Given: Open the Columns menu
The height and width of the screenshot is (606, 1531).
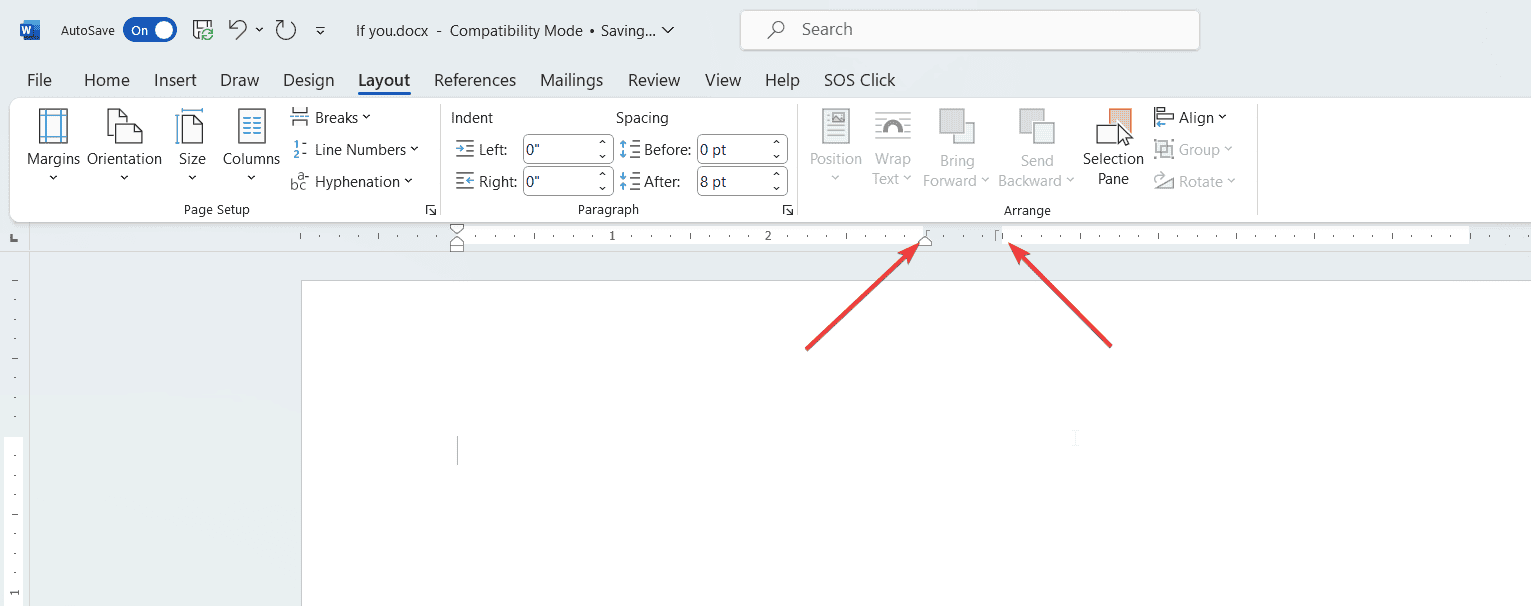Looking at the screenshot, I should click(251, 146).
